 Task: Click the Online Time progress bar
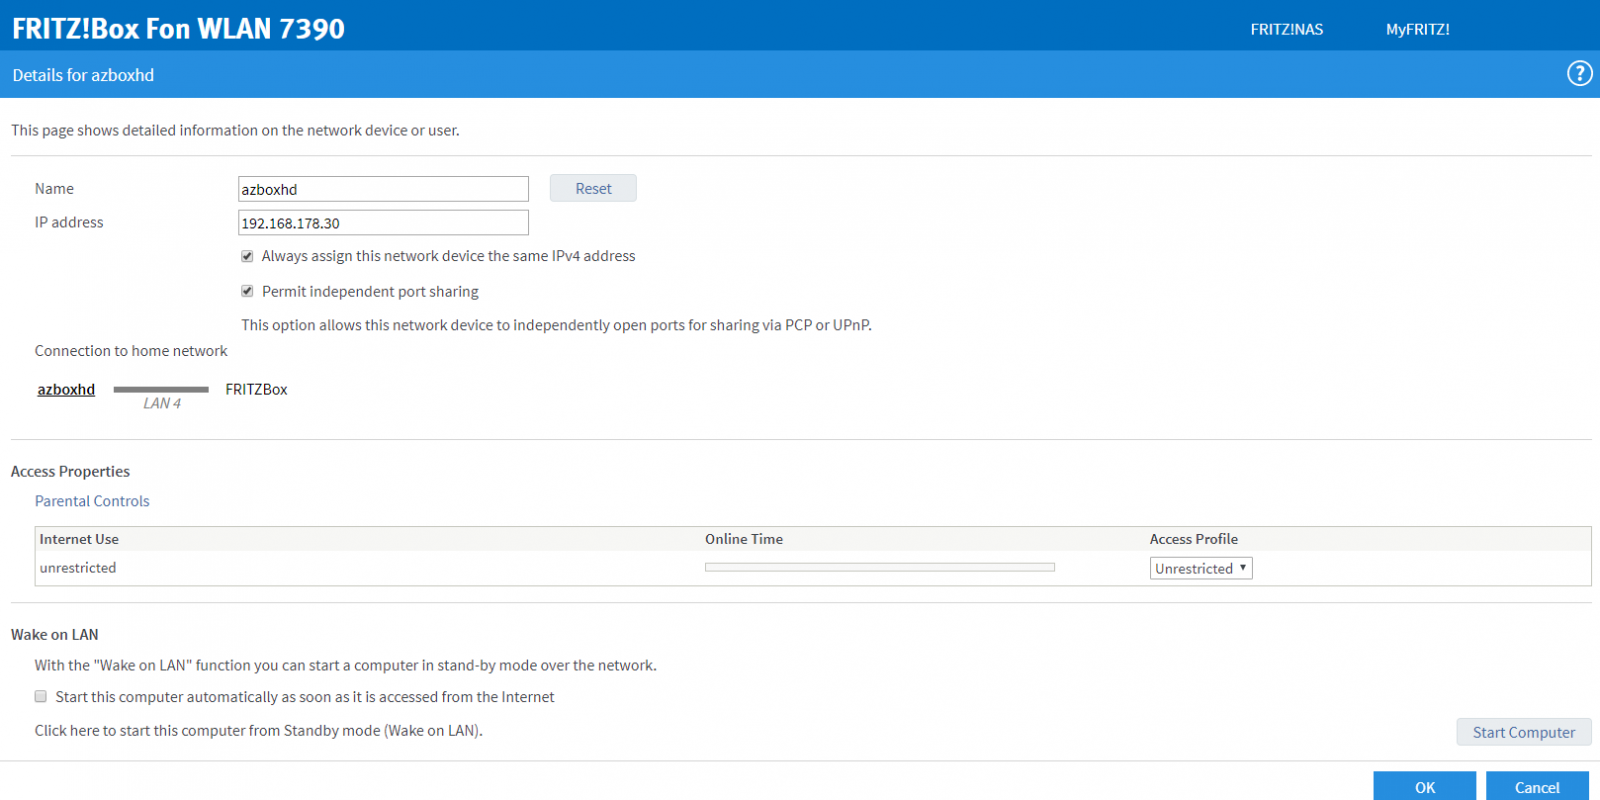point(880,567)
